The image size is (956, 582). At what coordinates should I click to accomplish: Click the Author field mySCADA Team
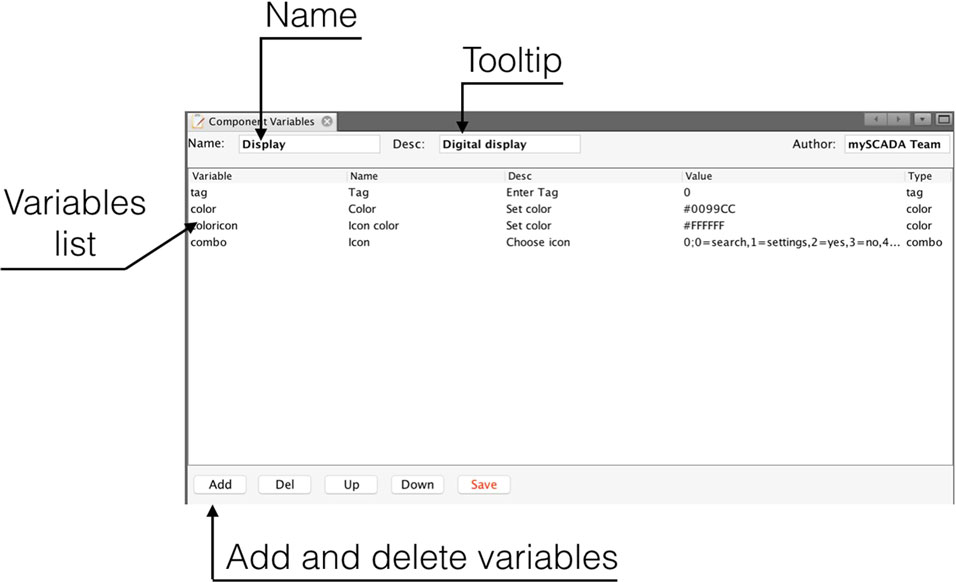click(897, 144)
